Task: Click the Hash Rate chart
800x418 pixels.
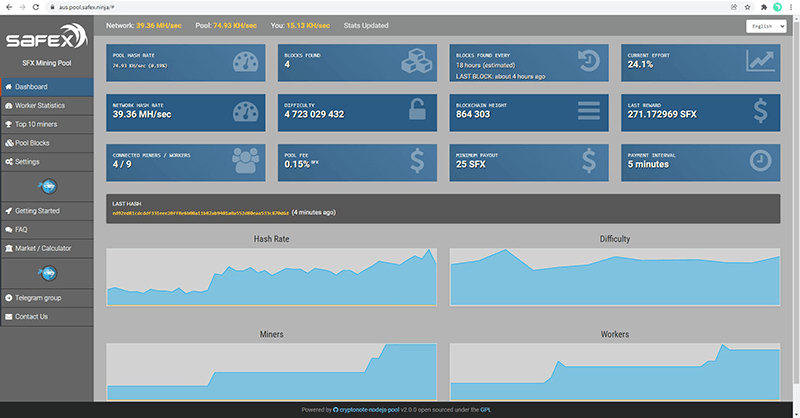Action: click(271, 277)
